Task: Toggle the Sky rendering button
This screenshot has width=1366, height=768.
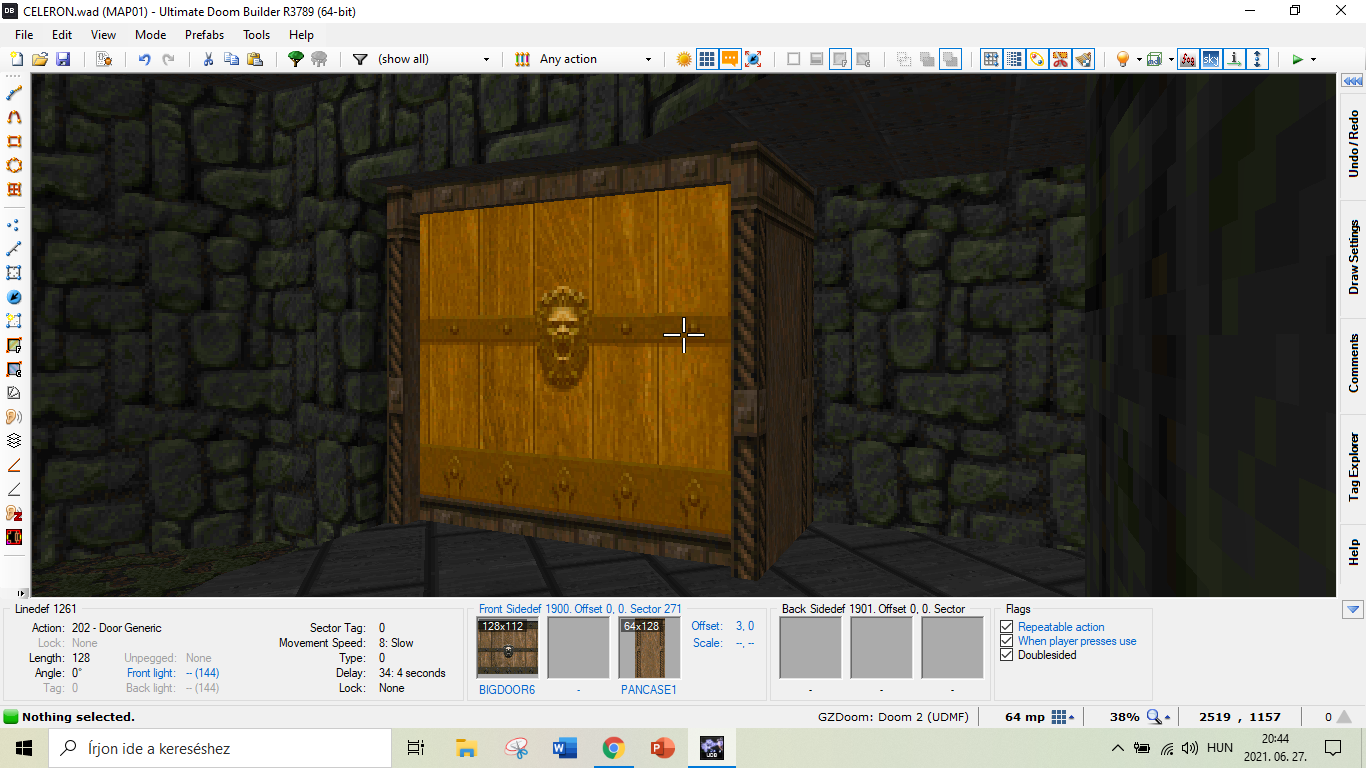Action: [x=1211, y=59]
